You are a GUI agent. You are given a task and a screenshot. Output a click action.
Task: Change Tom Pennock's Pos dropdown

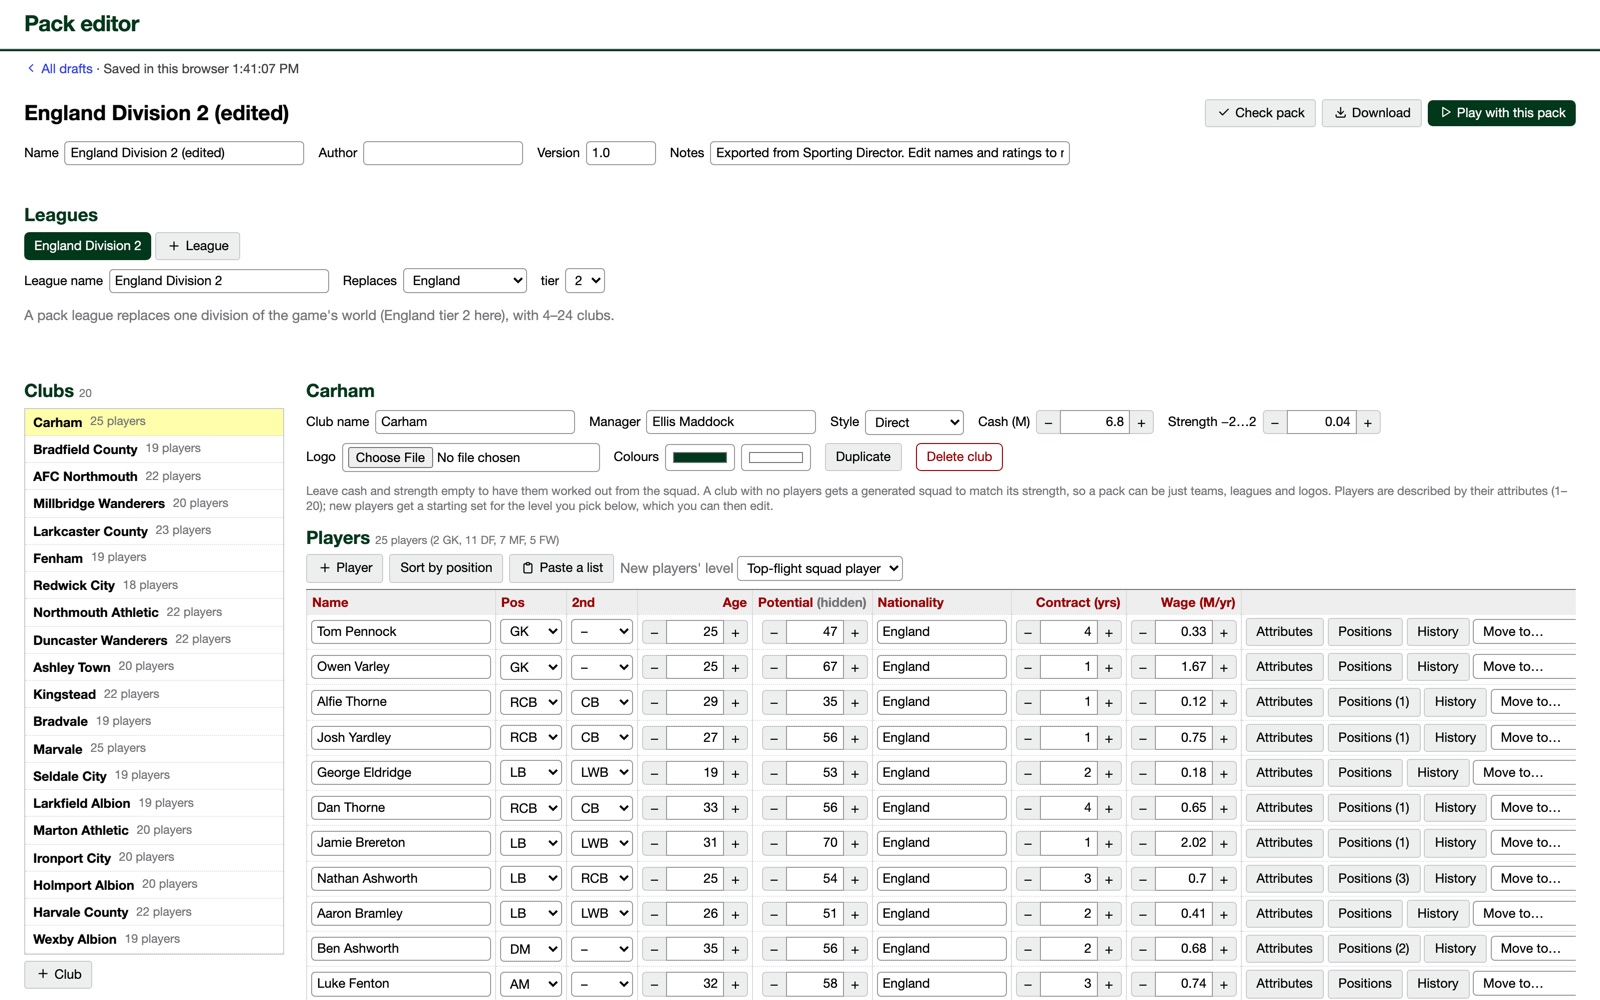(x=531, y=632)
